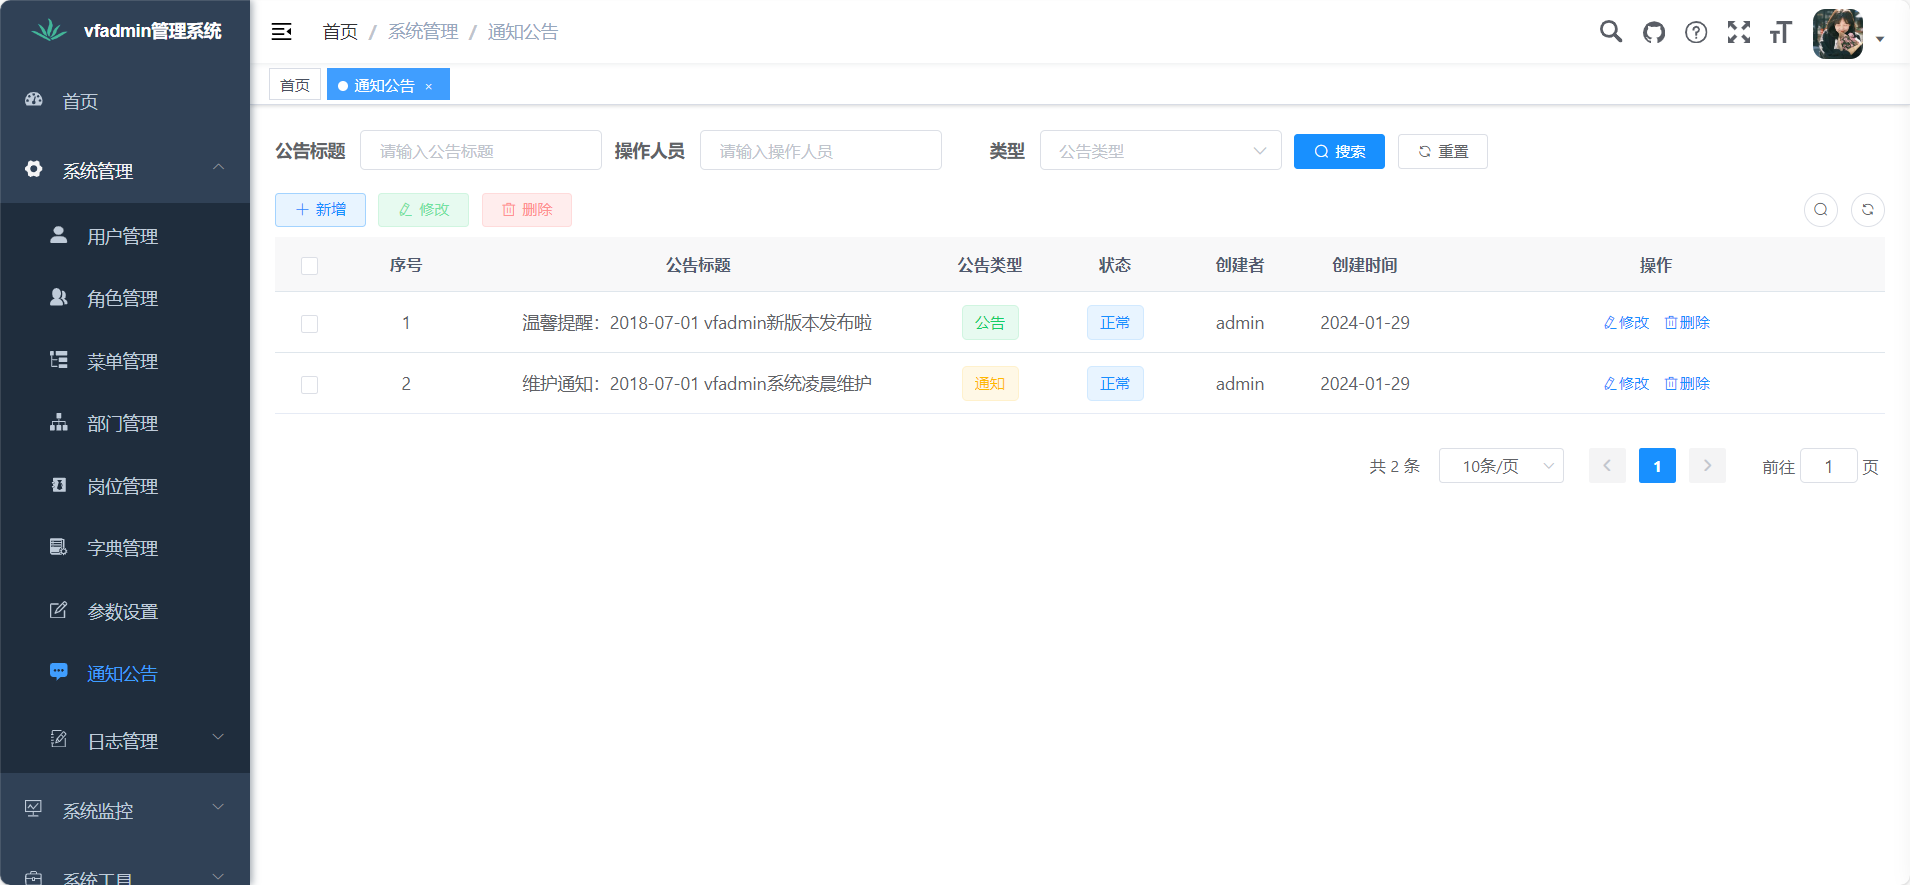Collapse the sidebar with the hamburger icon
This screenshot has height=885, width=1910.
(x=282, y=32)
